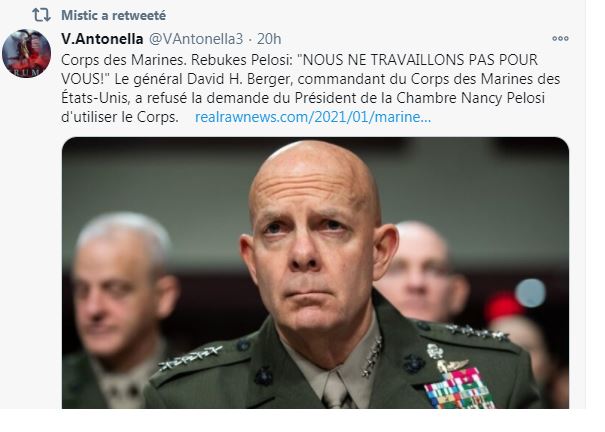Image resolution: width=605 pixels, height=432 pixels.
Task: Click the @VAntonella3 handle
Action: point(196,39)
